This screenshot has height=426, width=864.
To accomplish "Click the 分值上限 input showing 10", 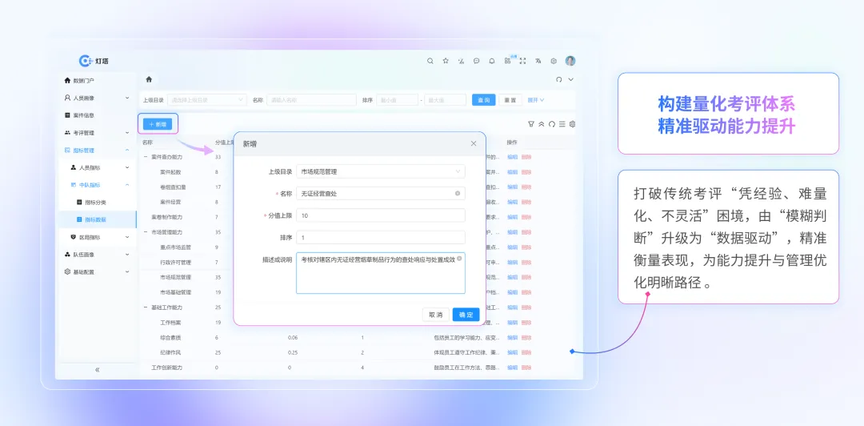I will (380, 215).
